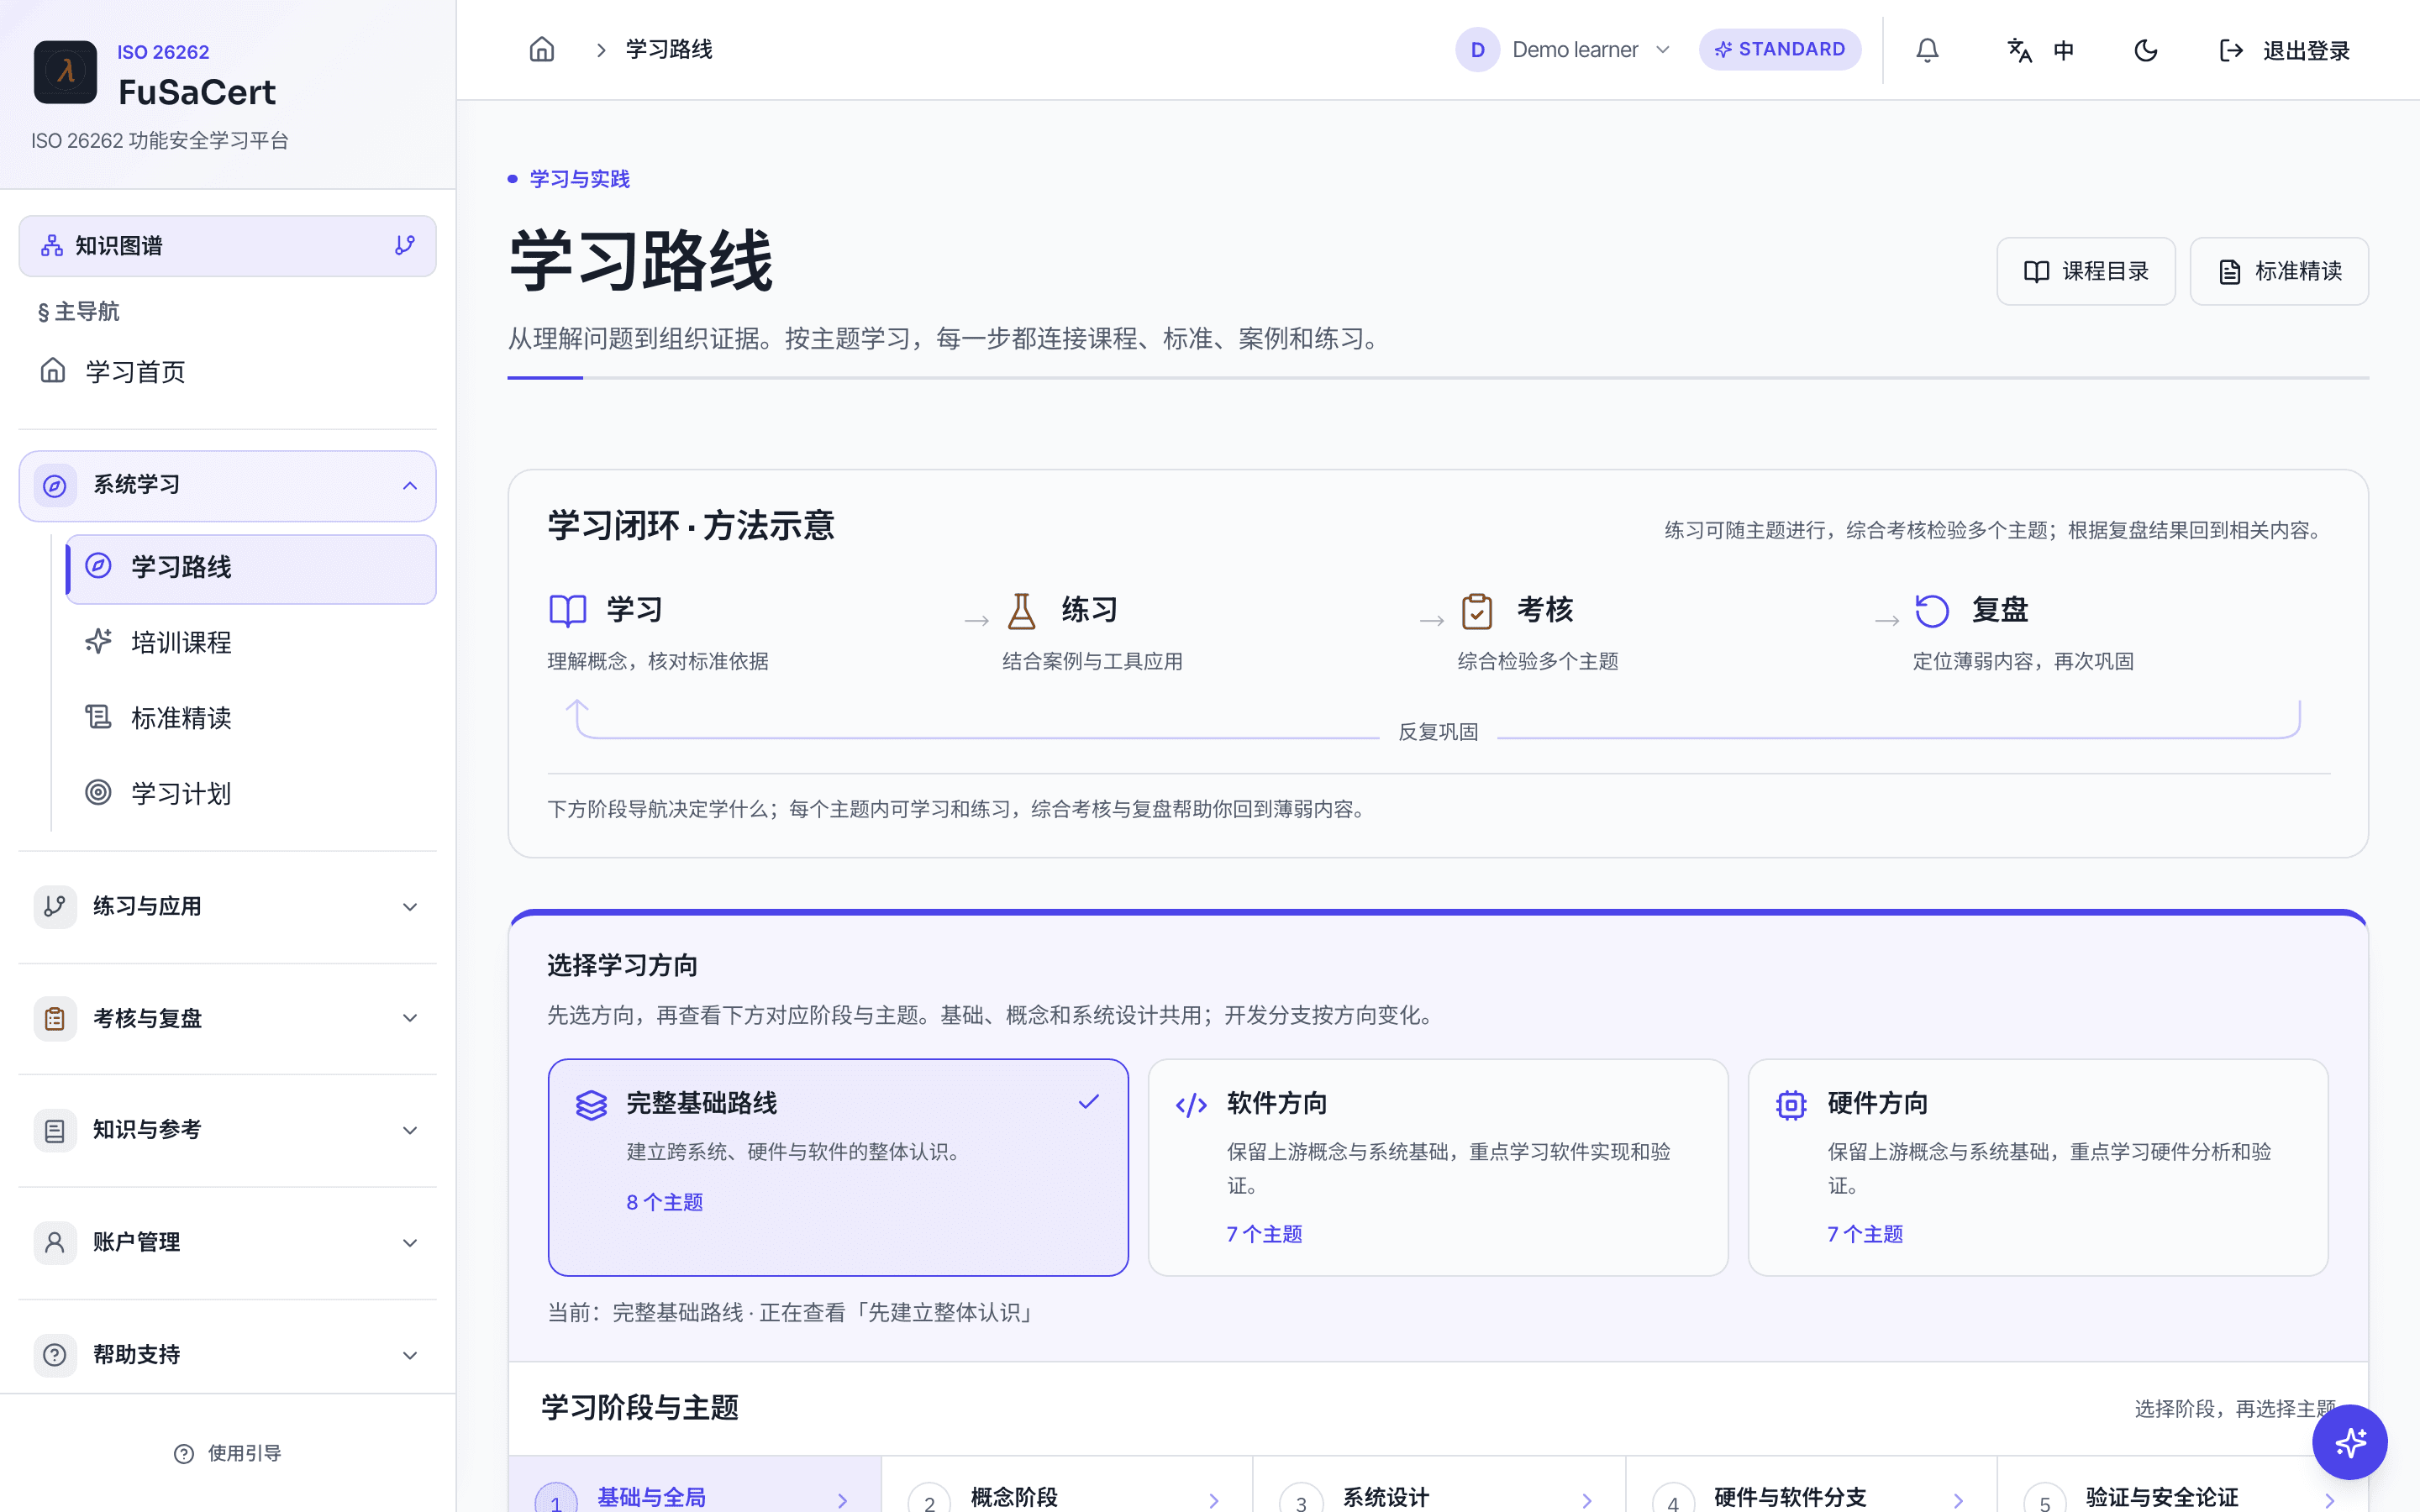Open the Demo learner account dropdown

[x=1564, y=50]
